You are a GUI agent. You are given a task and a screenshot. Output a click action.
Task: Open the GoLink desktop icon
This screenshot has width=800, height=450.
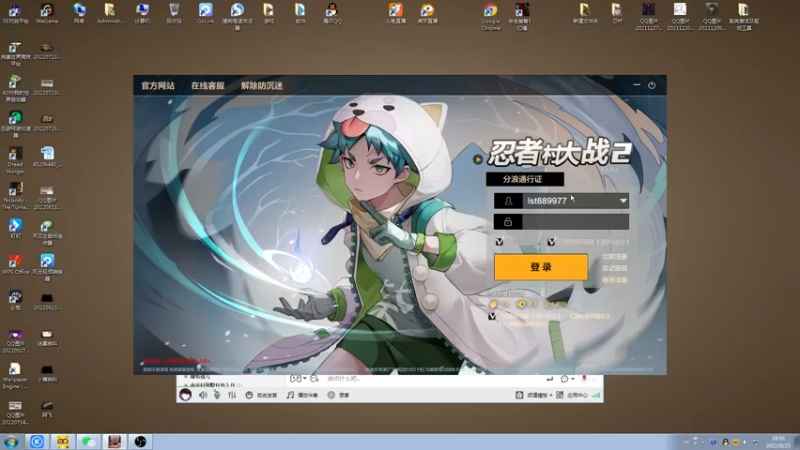[206, 13]
